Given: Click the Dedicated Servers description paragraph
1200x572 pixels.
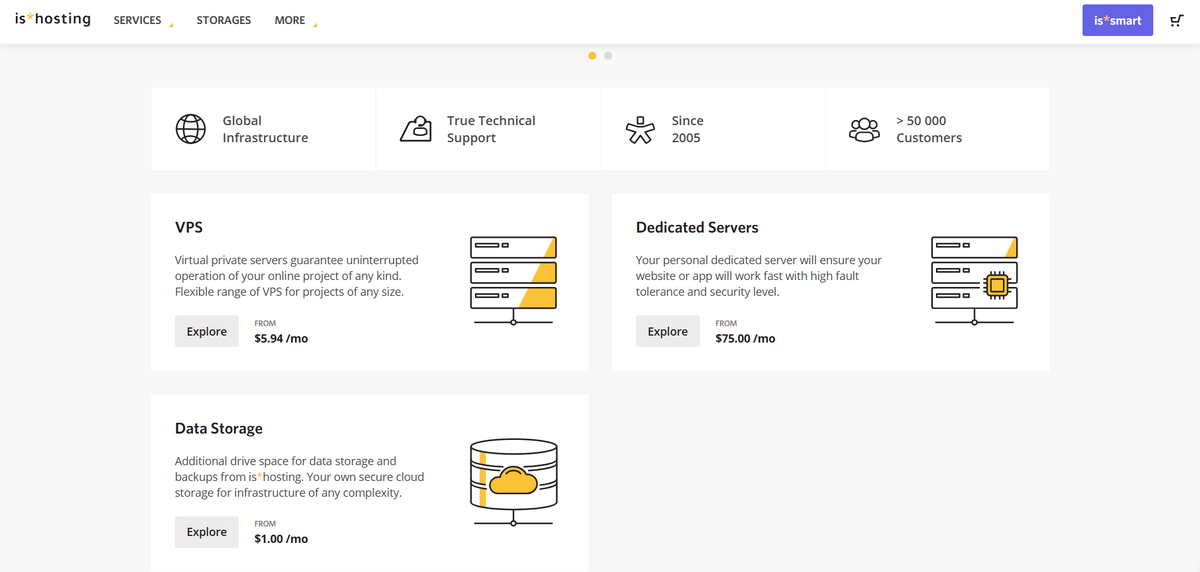Looking at the screenshot, I should point(759,276).
